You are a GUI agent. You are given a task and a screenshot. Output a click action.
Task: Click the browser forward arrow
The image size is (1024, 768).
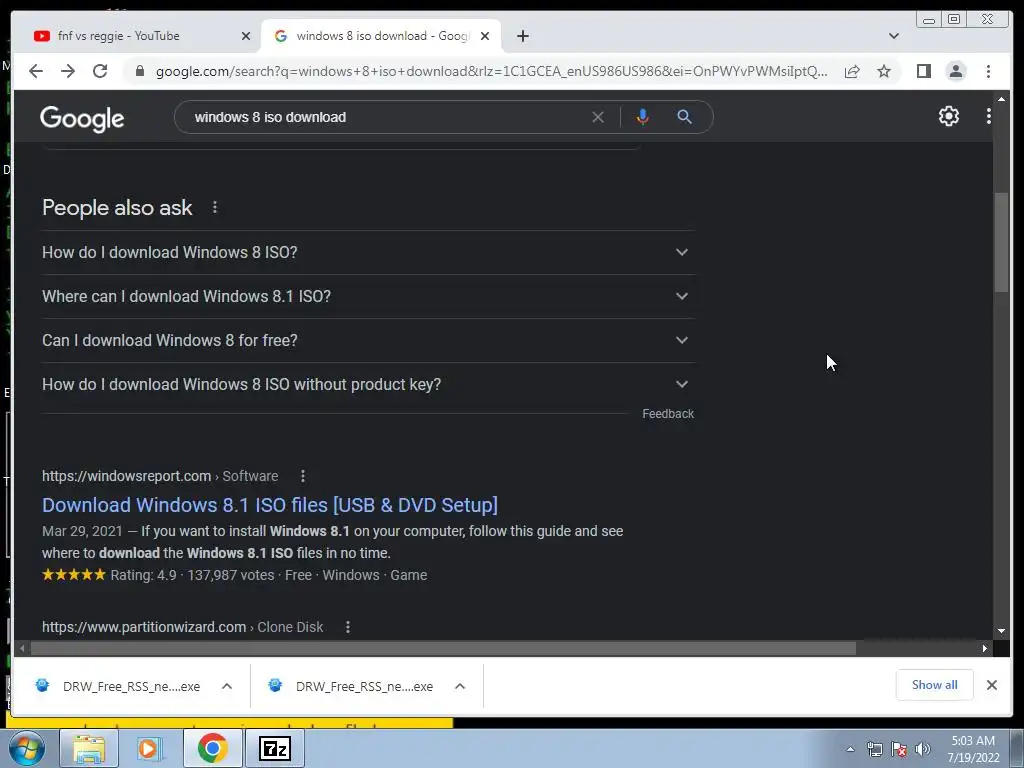(68, 71)
